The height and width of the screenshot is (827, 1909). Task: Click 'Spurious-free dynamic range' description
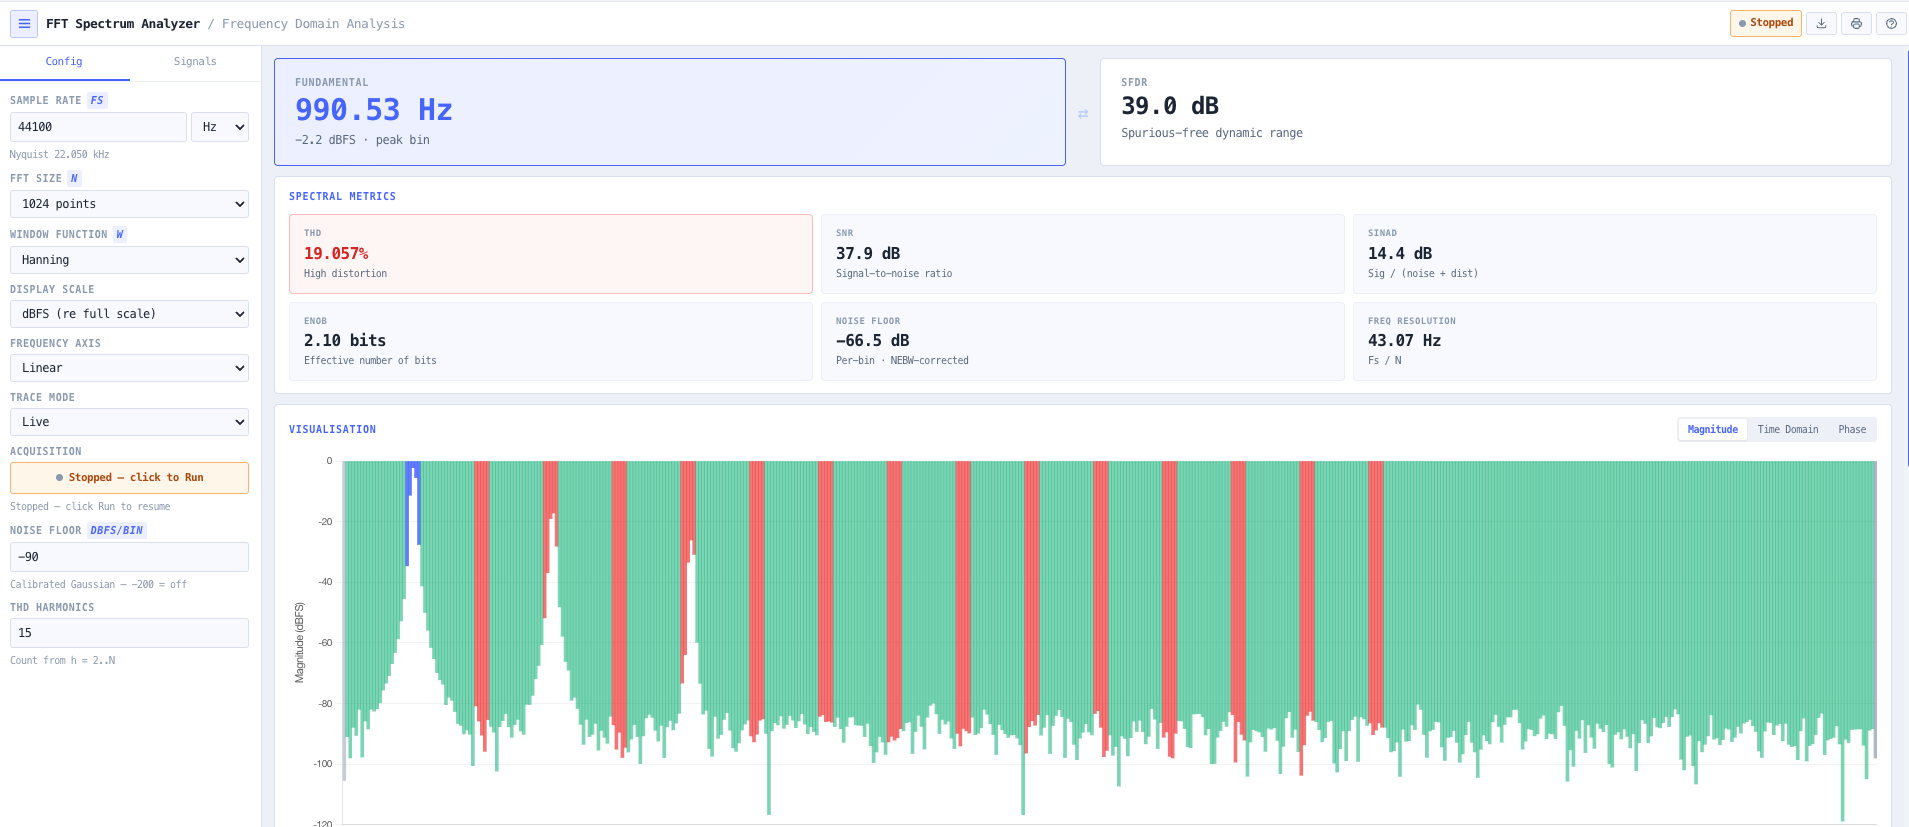(1212, 133)
